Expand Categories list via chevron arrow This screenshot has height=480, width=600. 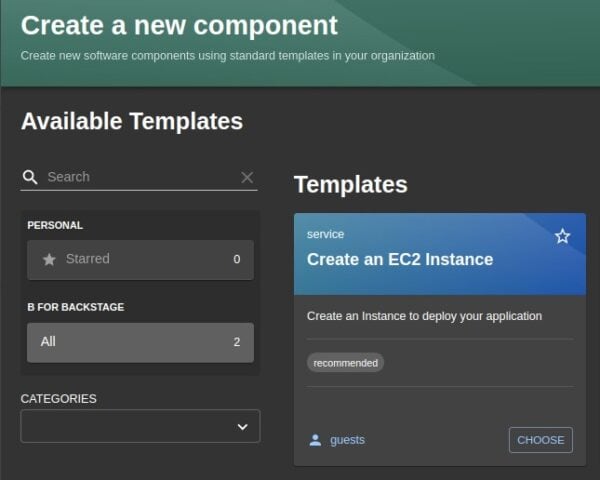click(x=242, y=427)
